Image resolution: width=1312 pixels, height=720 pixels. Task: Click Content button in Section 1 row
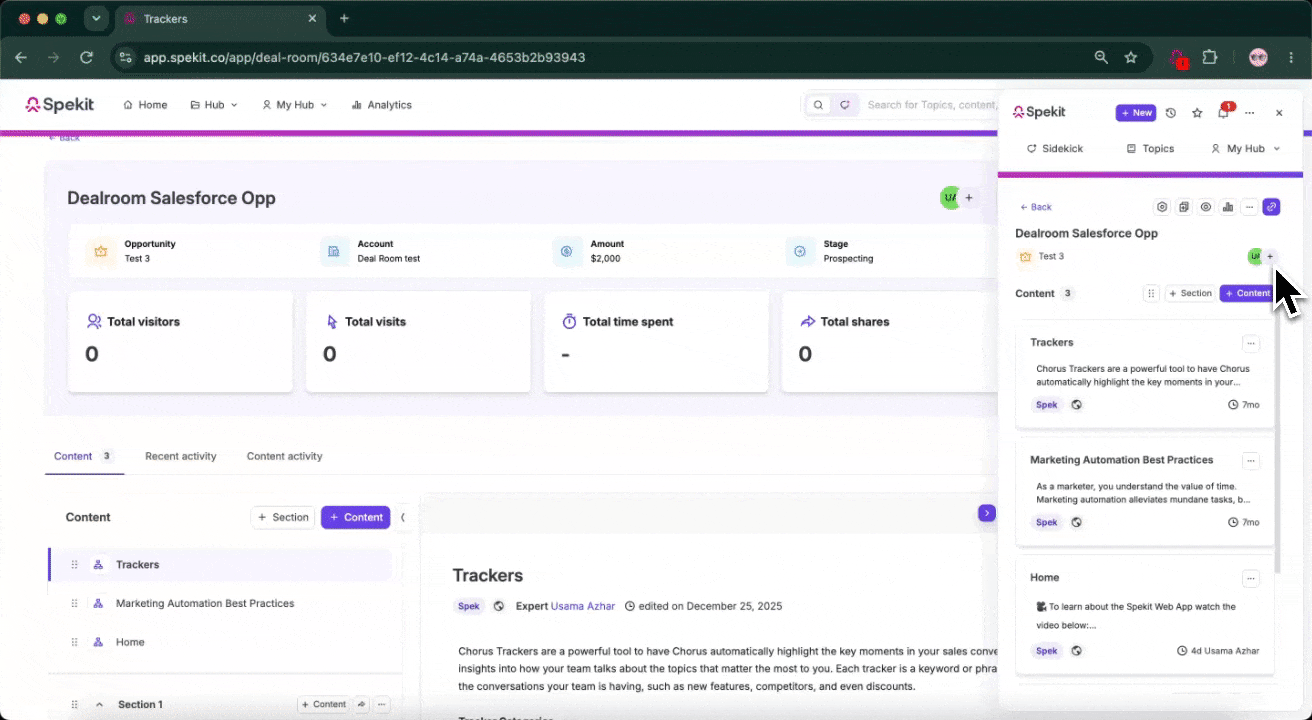tap(323, 705)
